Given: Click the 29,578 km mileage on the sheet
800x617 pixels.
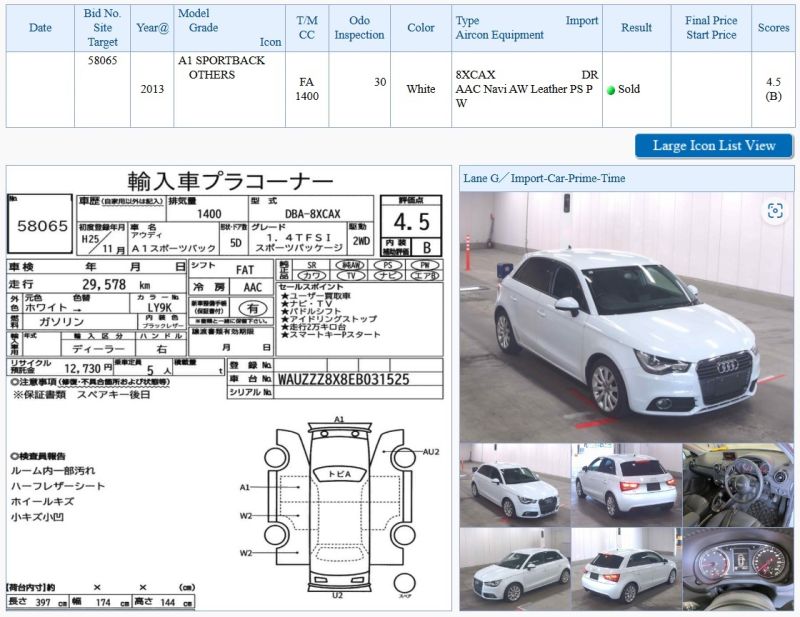Looking at the screenshot, I should coord(116,285).
